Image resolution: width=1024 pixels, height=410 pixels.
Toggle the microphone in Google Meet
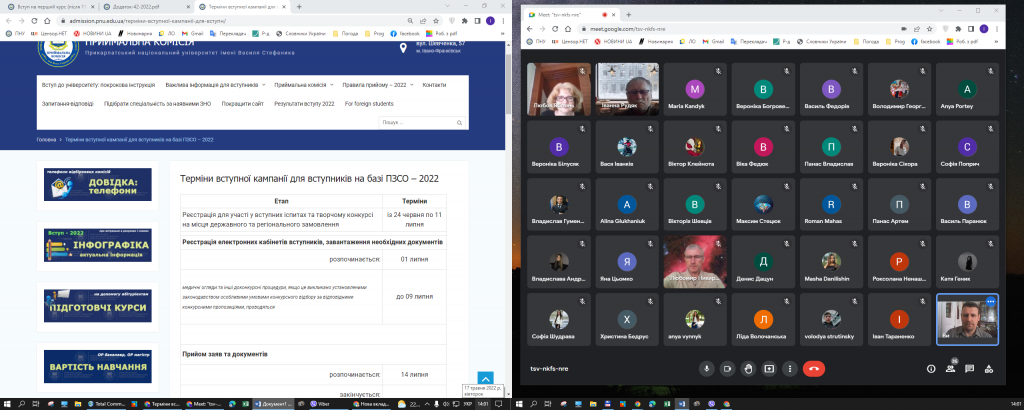click(706, 368)
